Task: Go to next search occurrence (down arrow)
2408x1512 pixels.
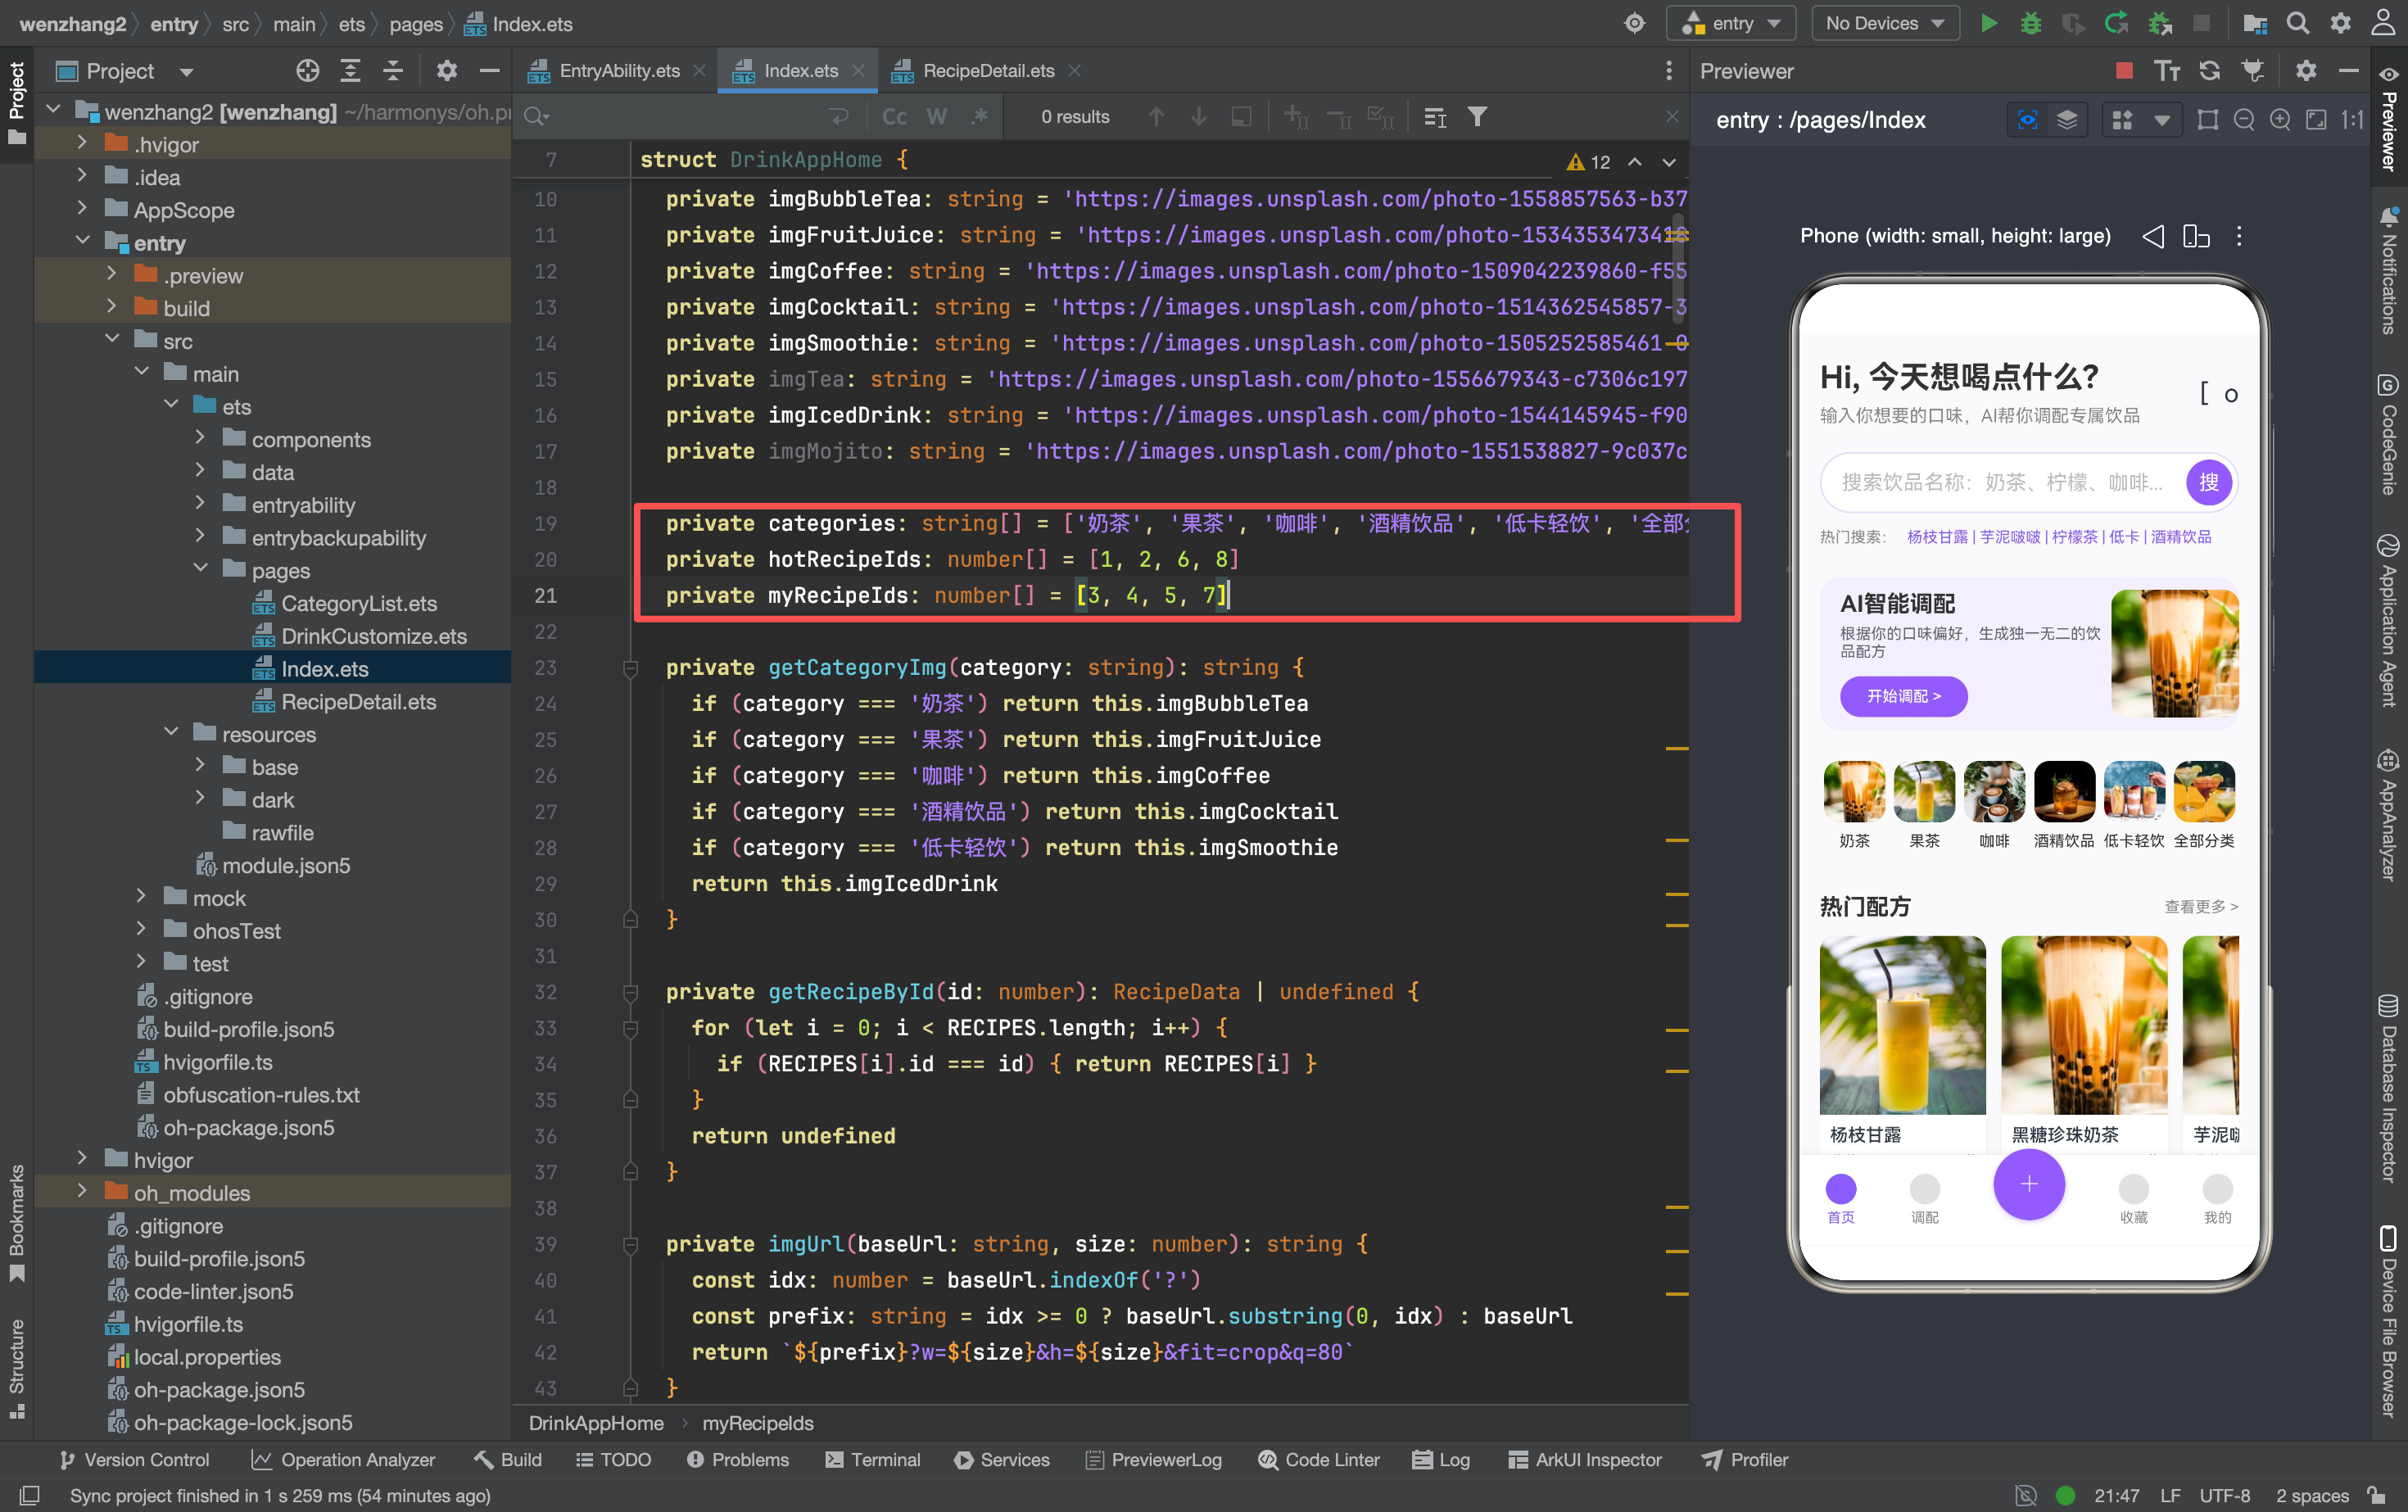Action: tap(1198, 117)
